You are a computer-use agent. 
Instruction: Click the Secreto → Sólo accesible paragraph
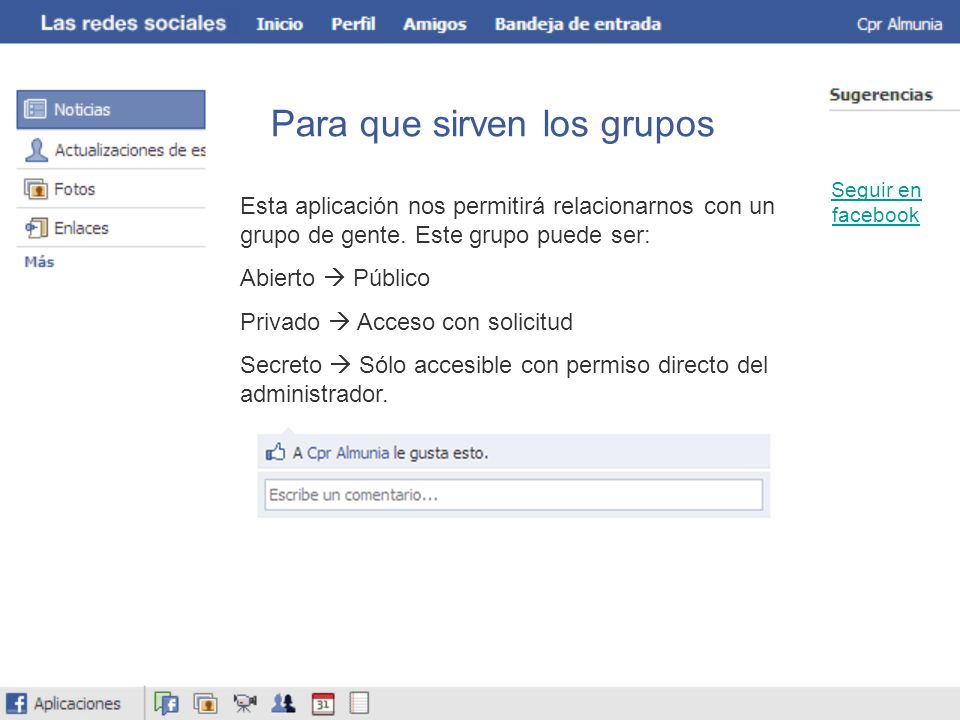click(x=504, y=379)
